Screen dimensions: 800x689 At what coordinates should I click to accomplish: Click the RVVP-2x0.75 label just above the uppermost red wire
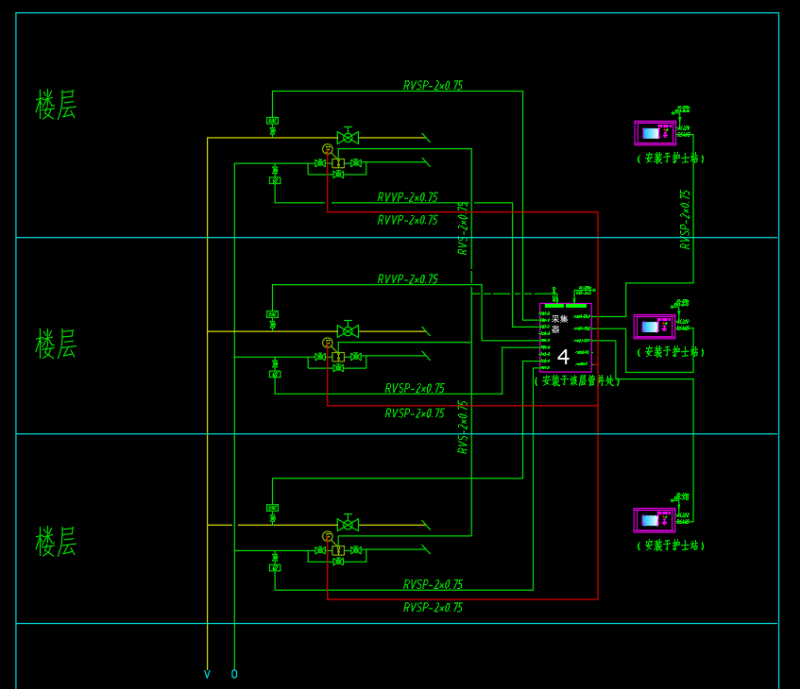tap(407, 197)
